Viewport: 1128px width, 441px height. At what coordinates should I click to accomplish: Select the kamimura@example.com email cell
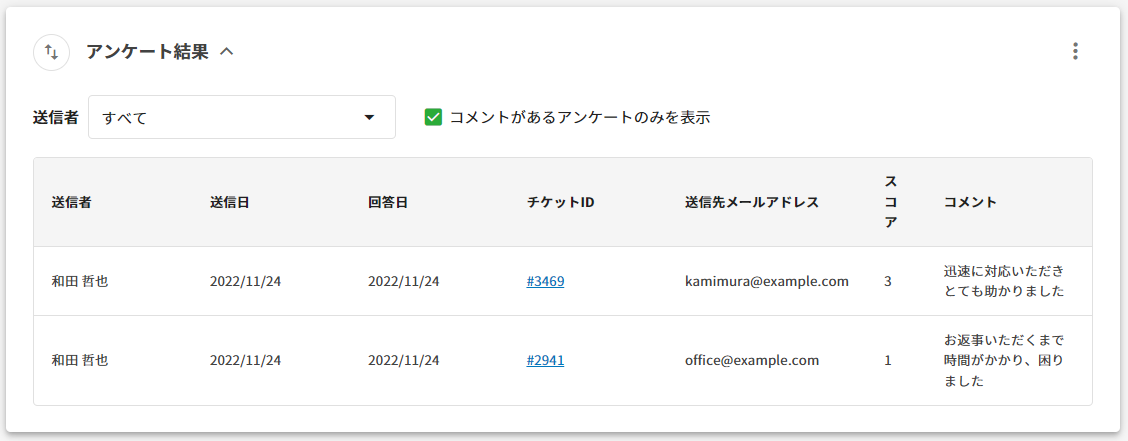tap(766, 281)
